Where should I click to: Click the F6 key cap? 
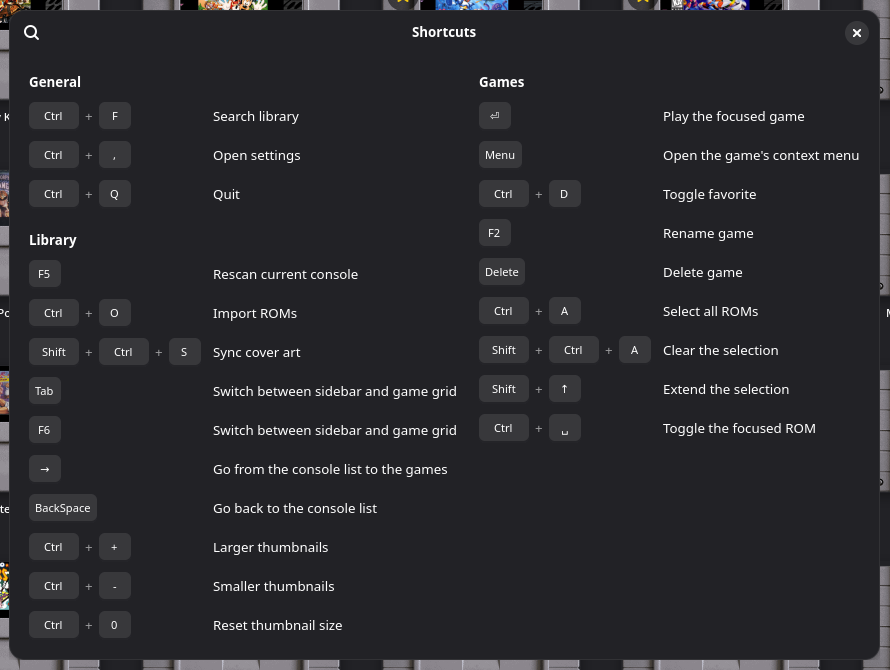45,430
